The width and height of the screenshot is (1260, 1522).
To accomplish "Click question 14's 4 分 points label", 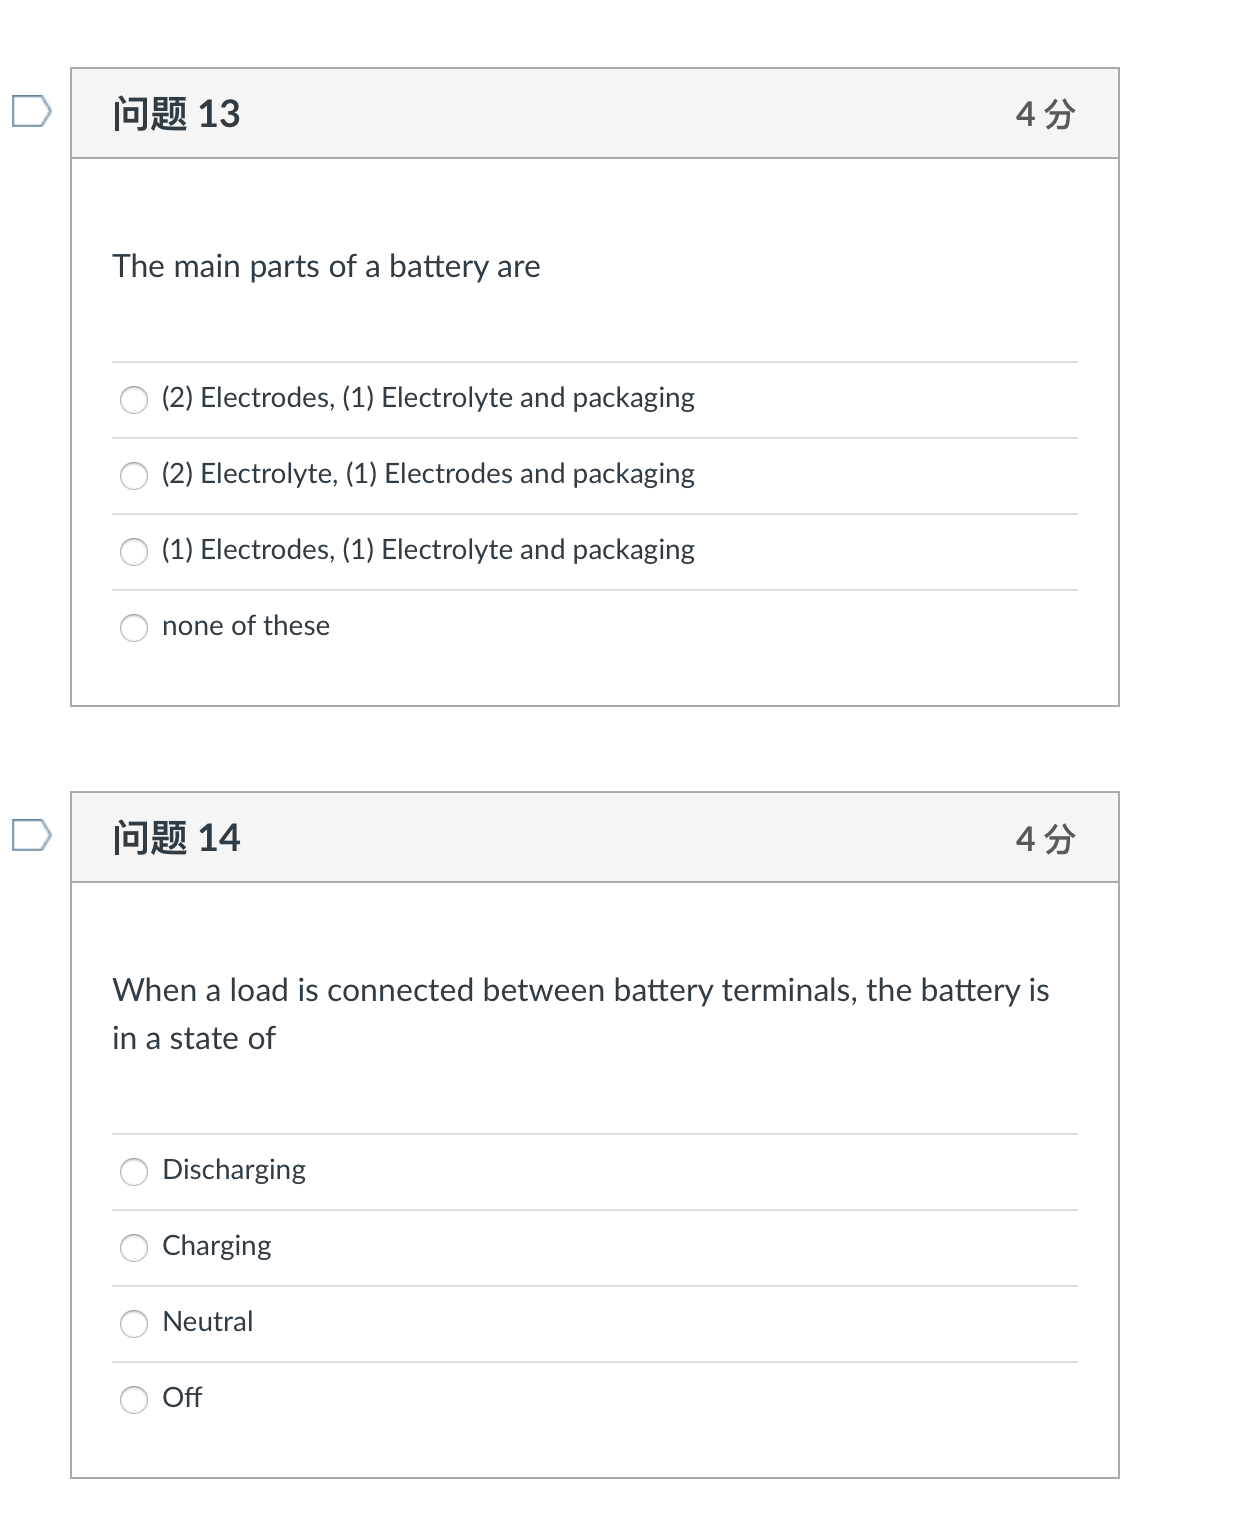I will (x=1045, y=838).
